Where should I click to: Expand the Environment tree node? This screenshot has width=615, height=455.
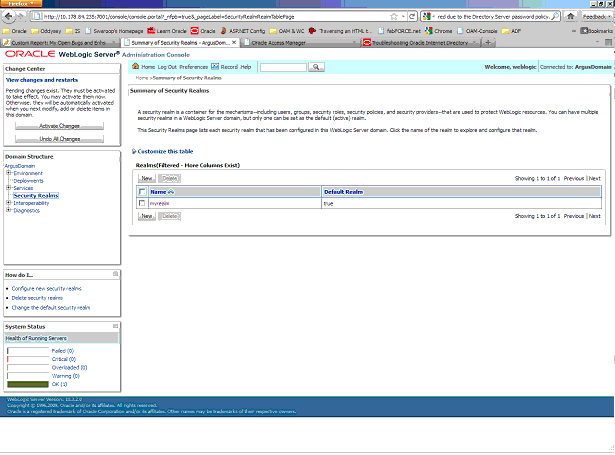(8, 173)
